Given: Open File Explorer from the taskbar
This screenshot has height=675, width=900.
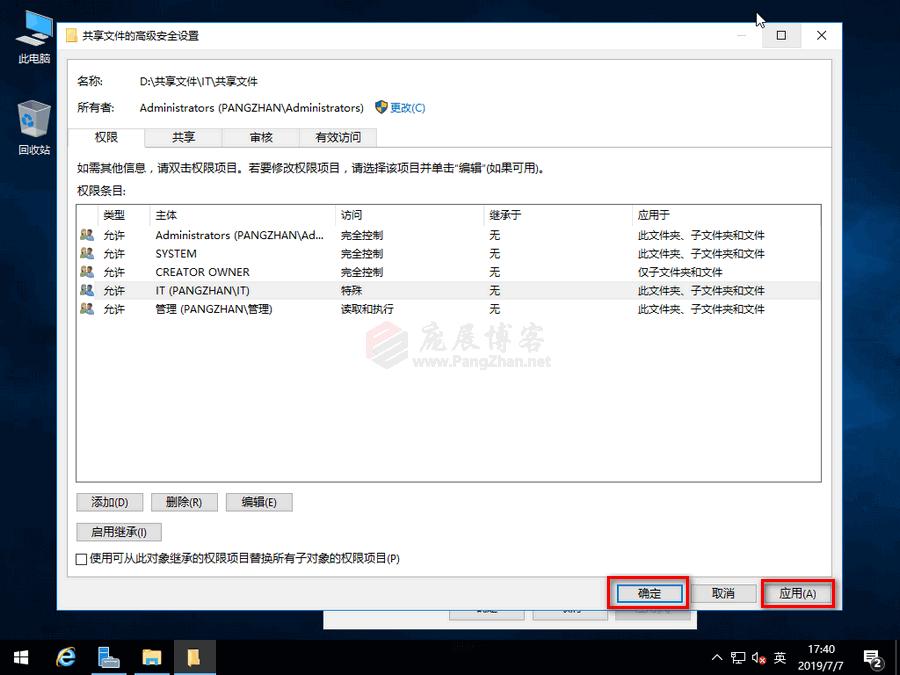Looking at the screenshot, I should 152,657.
